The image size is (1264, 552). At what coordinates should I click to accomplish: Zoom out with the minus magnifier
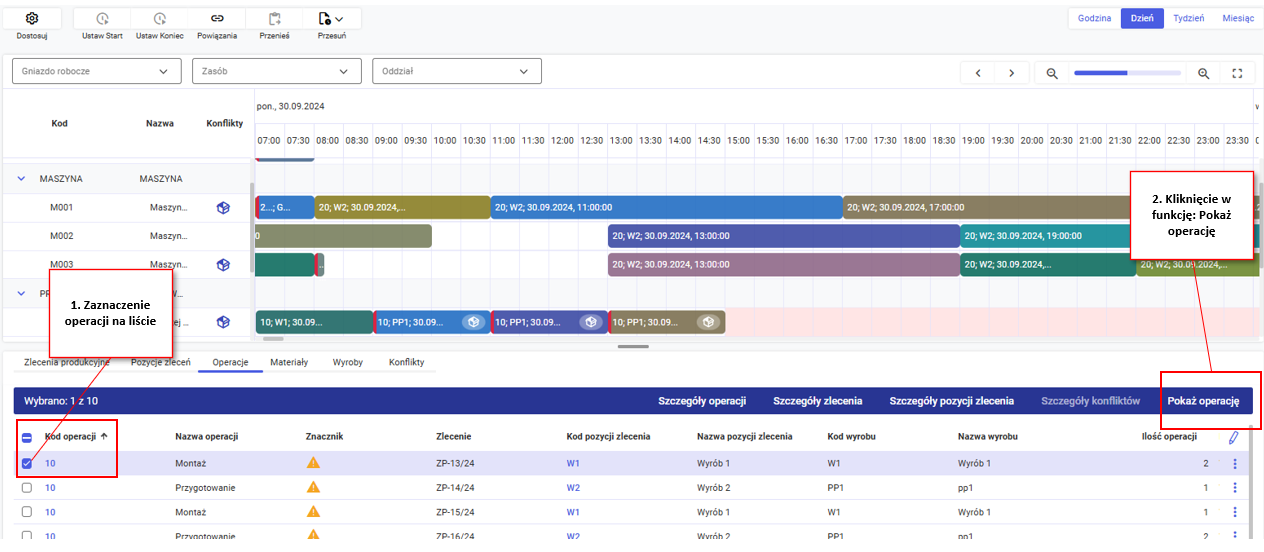coord(1052,73)
